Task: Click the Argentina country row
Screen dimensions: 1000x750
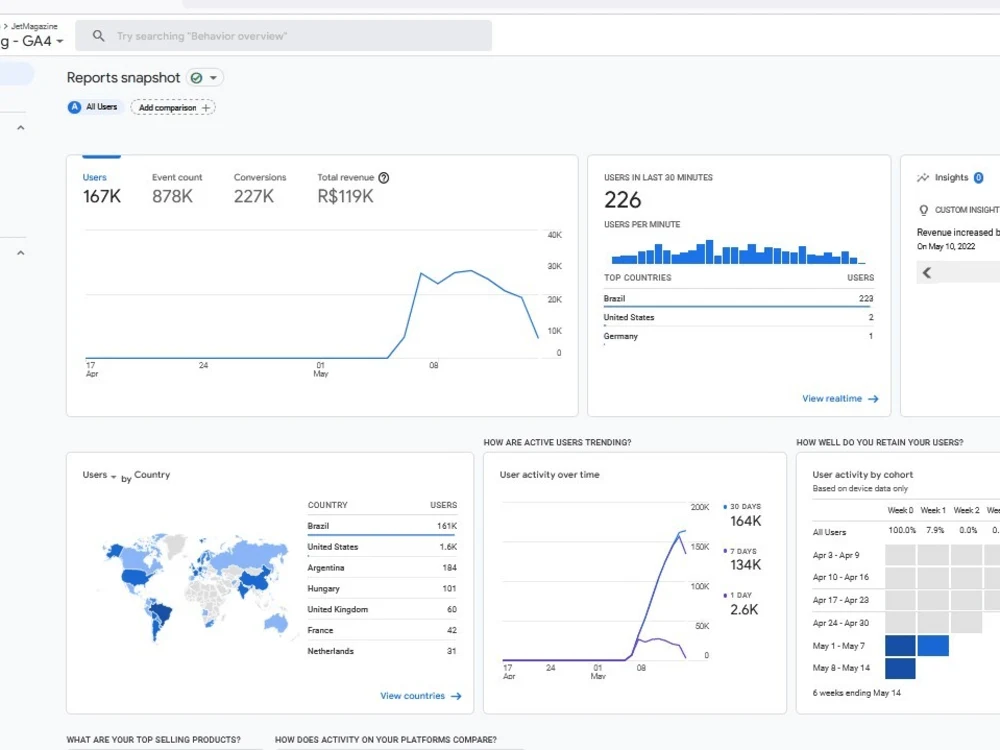Action: 382,568
